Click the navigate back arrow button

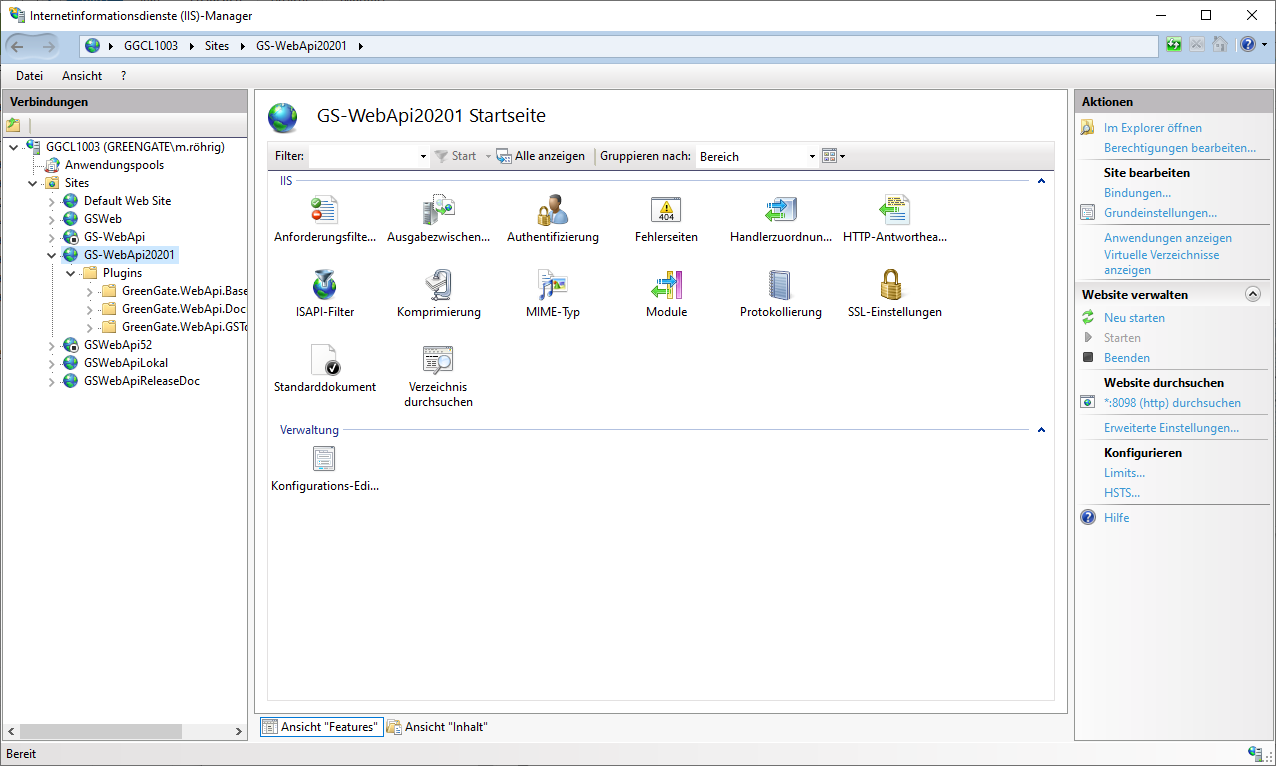18,46
